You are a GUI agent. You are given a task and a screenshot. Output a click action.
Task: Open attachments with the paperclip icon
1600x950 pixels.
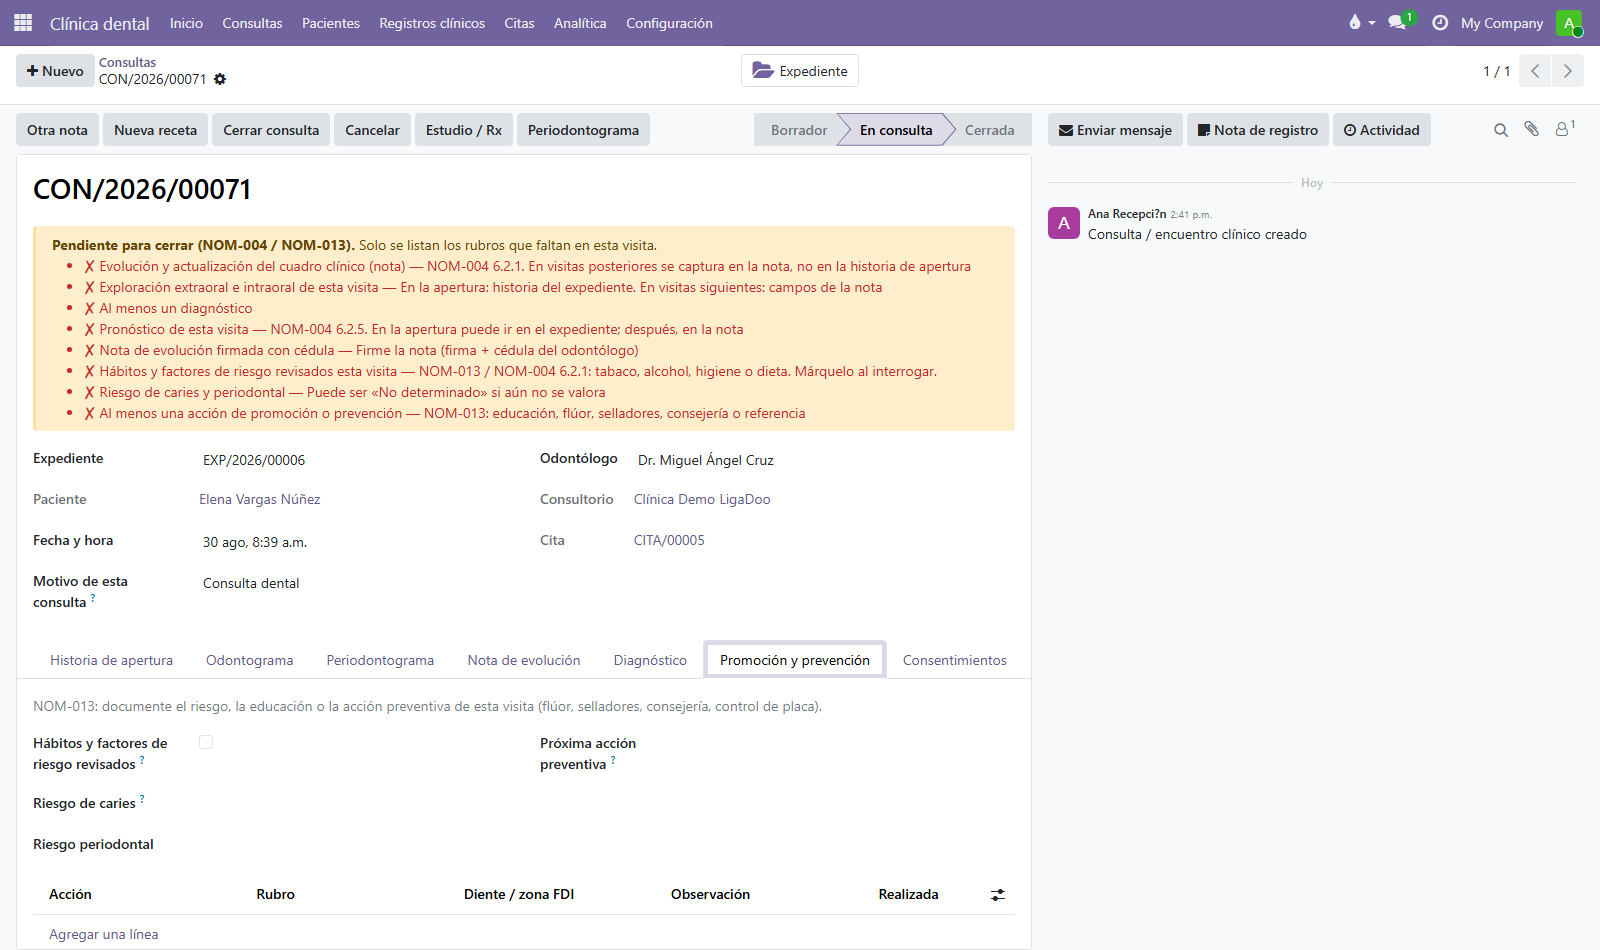pyautogui.click(x=1531, y=129)
